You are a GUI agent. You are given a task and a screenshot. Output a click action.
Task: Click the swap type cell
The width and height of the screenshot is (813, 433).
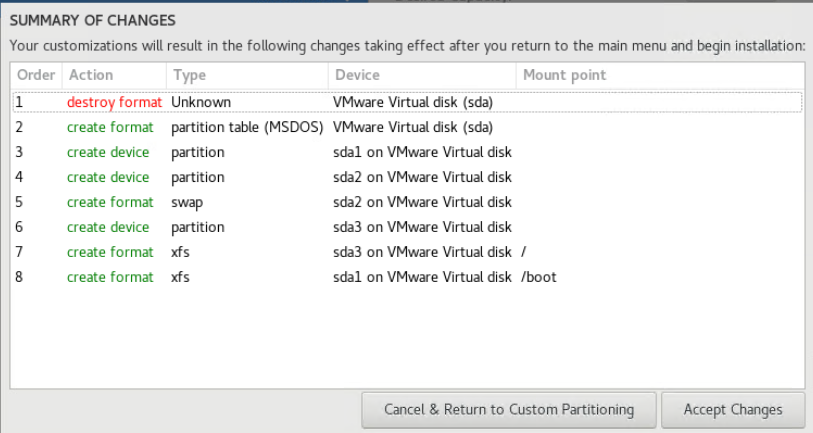(188, 202)
